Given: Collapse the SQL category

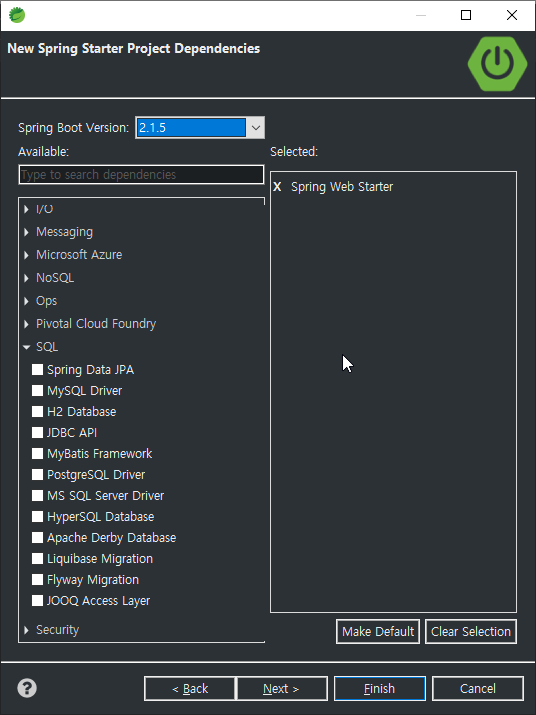Looking at the screenshot, I should click(x=26, y=347).
